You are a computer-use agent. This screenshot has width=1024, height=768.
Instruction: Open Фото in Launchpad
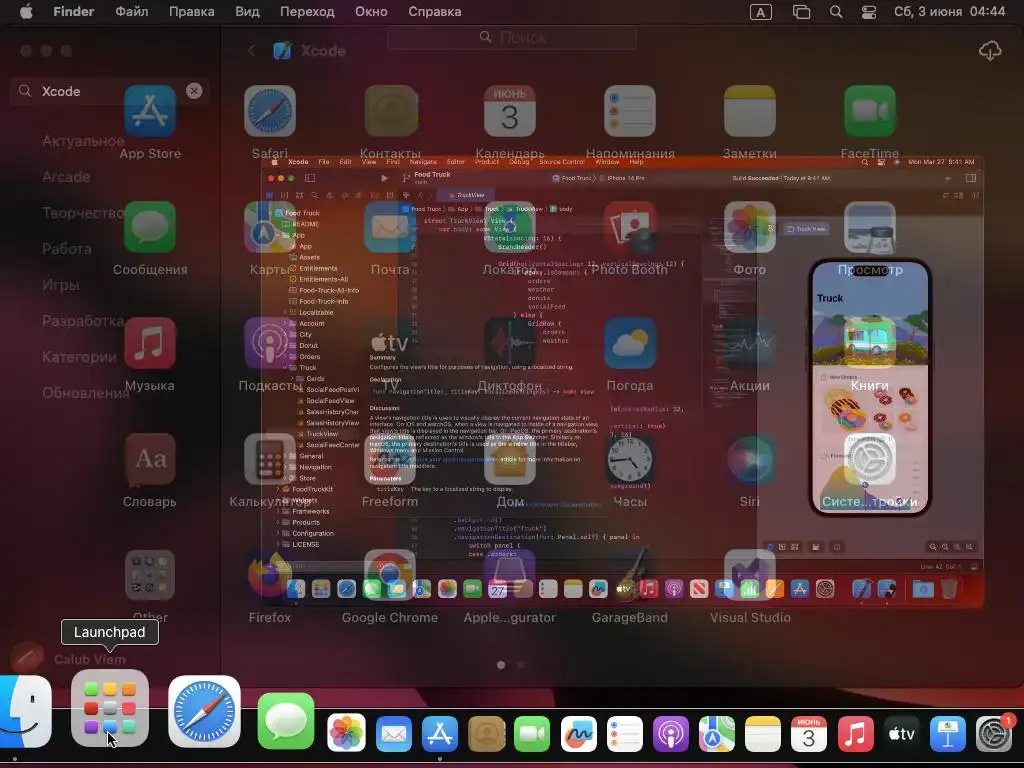pyautogui.click(x=750, y=227)
